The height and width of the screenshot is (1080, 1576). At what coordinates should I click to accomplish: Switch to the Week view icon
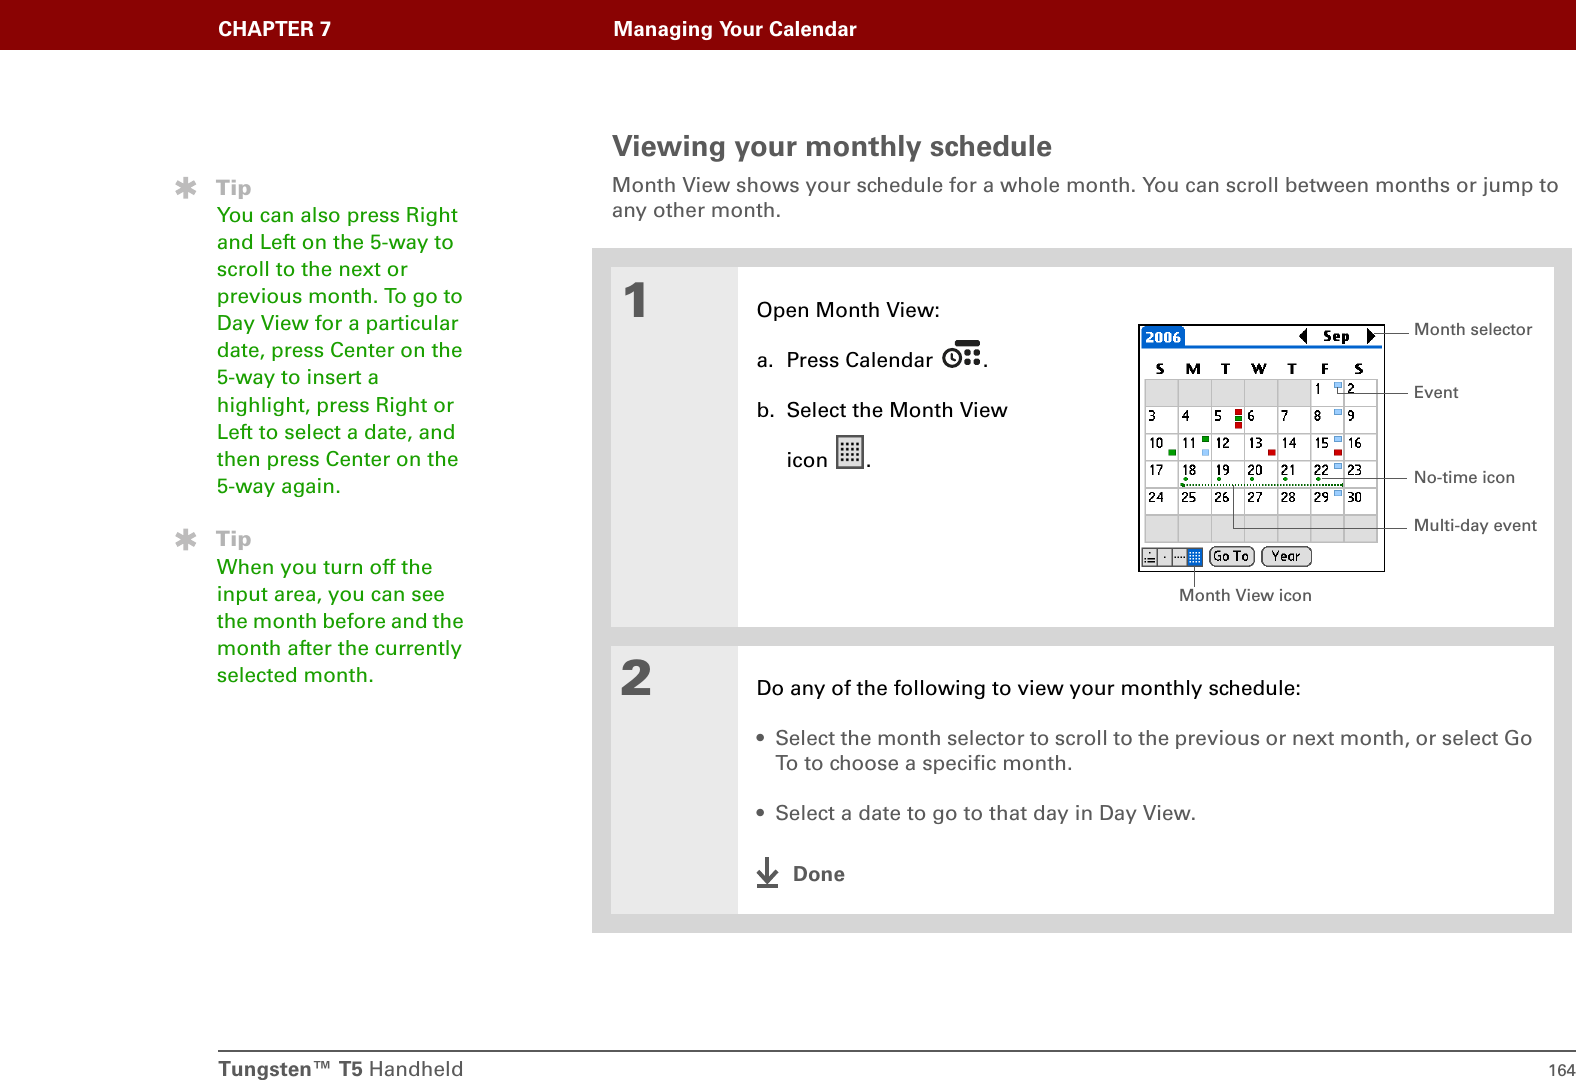(x=1180, y=557)
